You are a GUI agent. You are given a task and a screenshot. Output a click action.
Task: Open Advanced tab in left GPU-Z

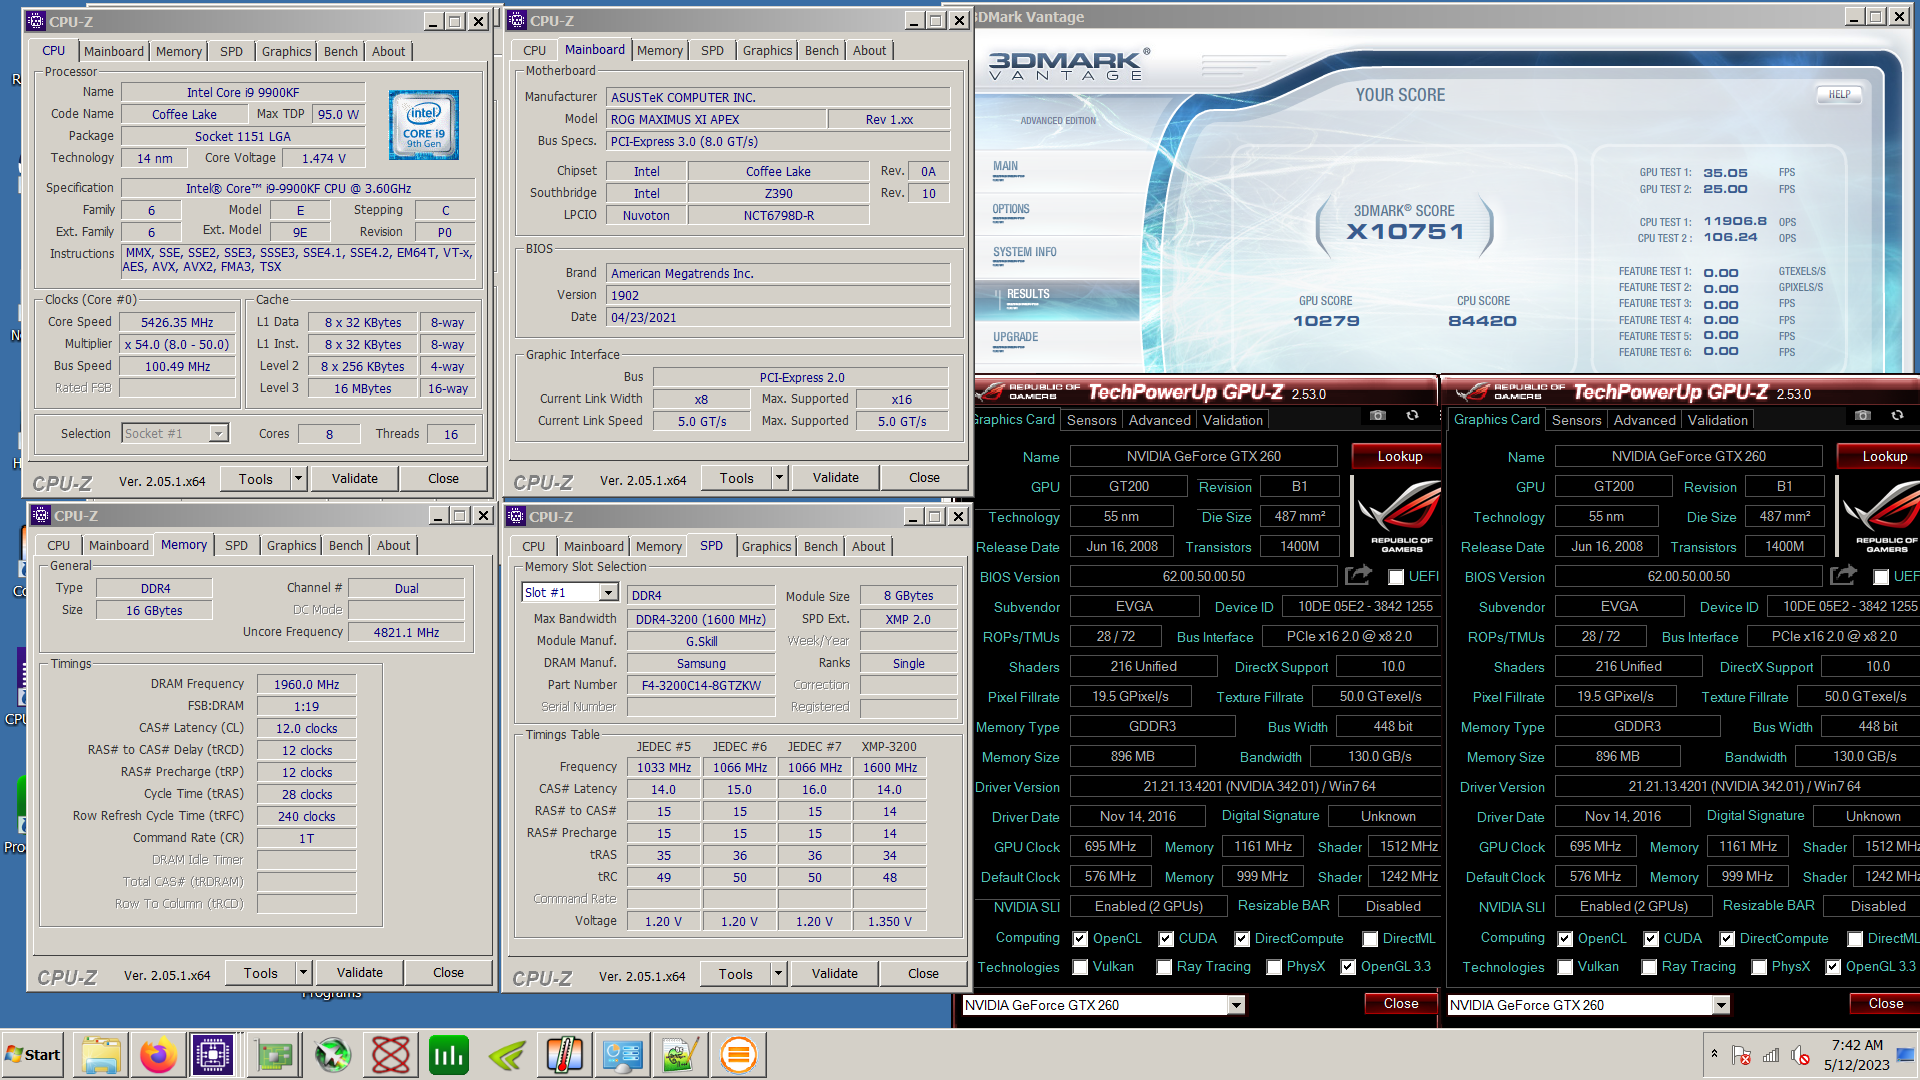point(1160,420)
